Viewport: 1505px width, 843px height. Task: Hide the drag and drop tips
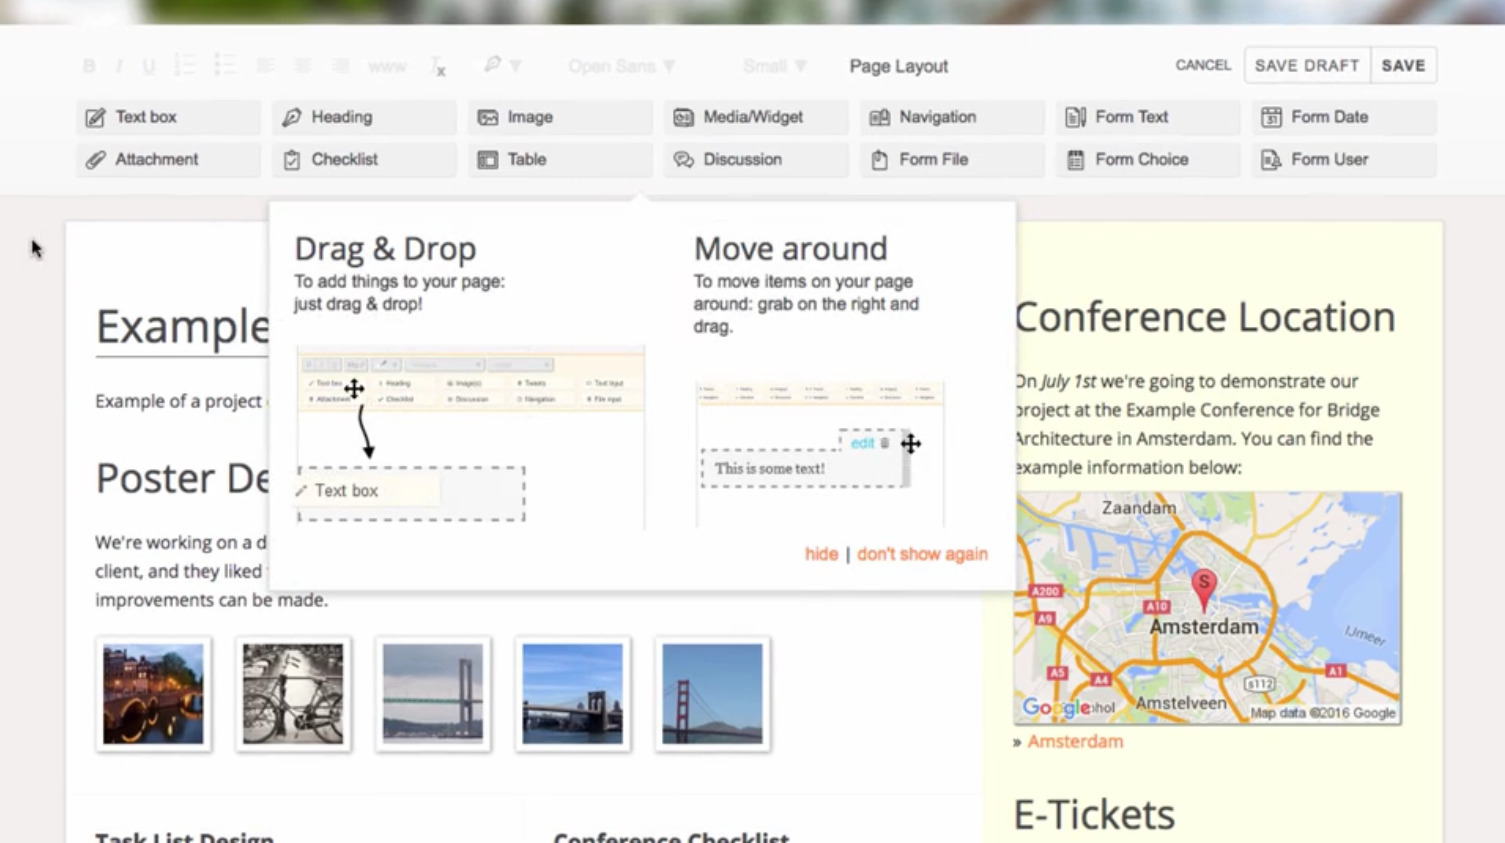821,554
